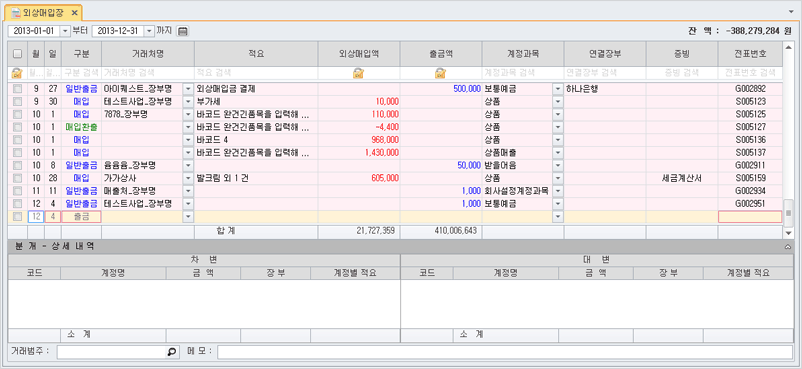The height and width of the screenshot is (369, 802).
Task: Open 계정과목 dropdown for 받을어음 row
Action: coord(558,165)
